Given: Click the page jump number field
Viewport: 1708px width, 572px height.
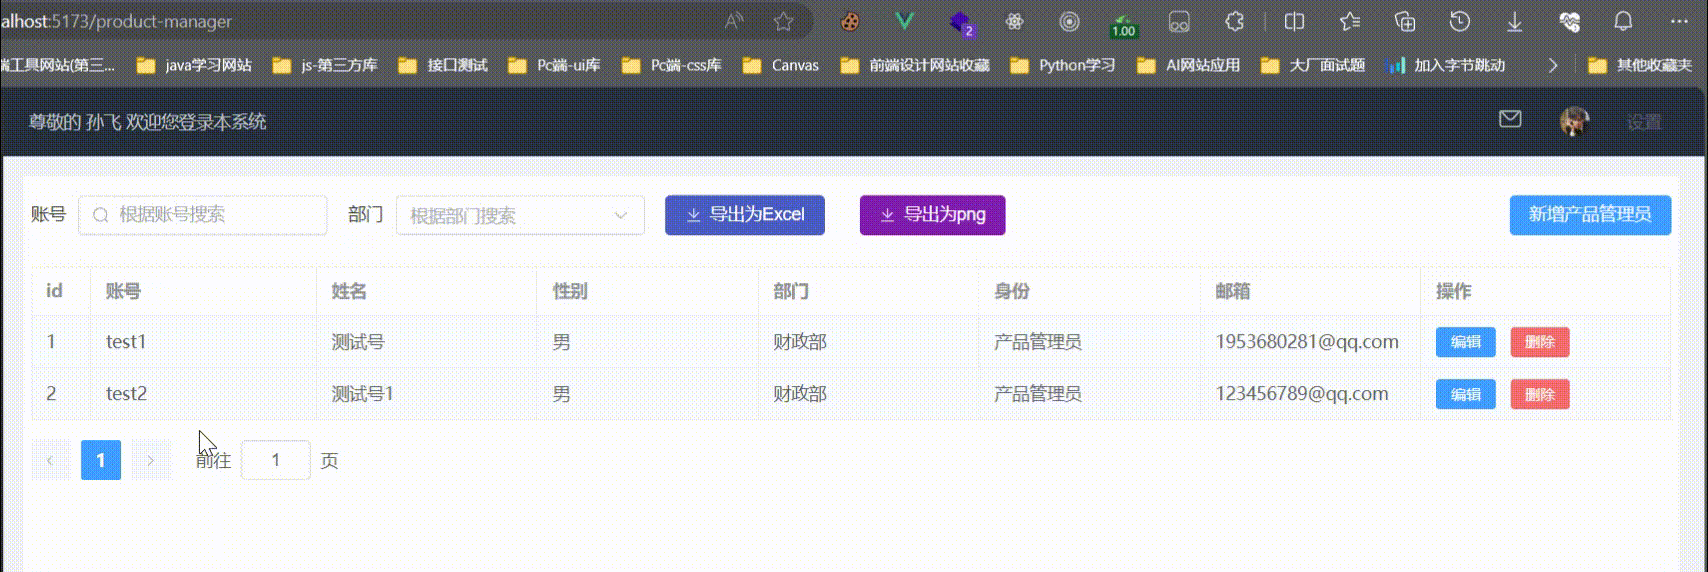Looking at the screenshot, I should [x=276, y=460].
